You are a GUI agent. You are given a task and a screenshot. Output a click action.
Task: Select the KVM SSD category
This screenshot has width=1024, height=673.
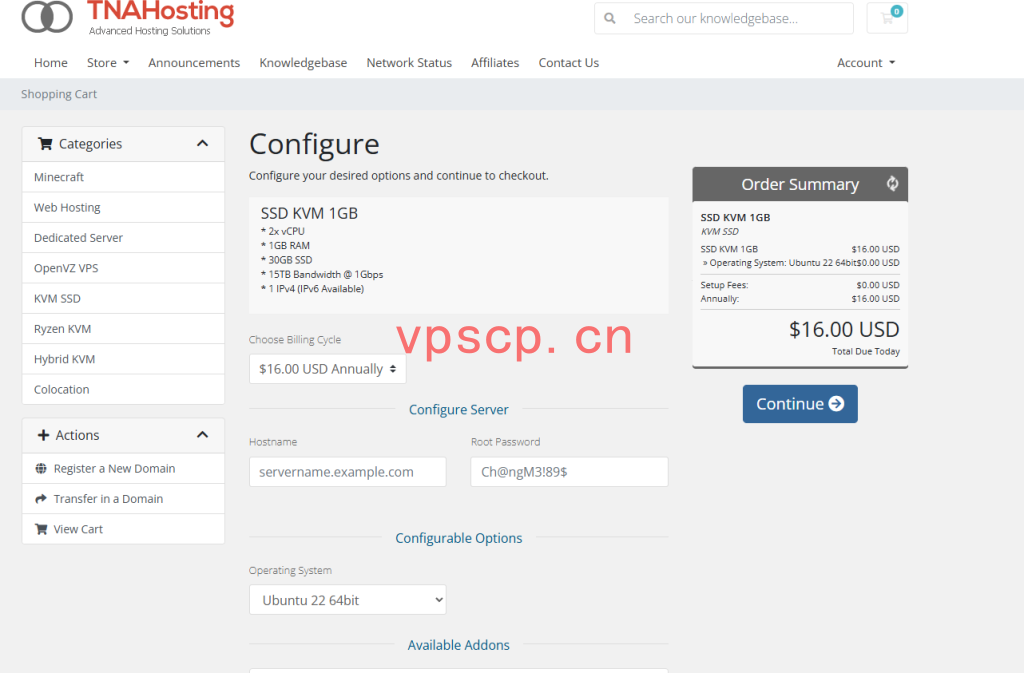(123, 298)
